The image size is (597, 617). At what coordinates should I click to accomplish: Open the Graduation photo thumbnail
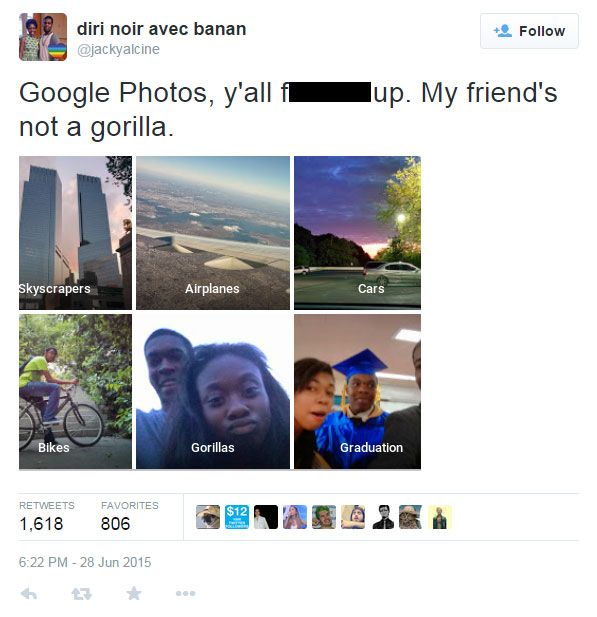click(357, 392)
